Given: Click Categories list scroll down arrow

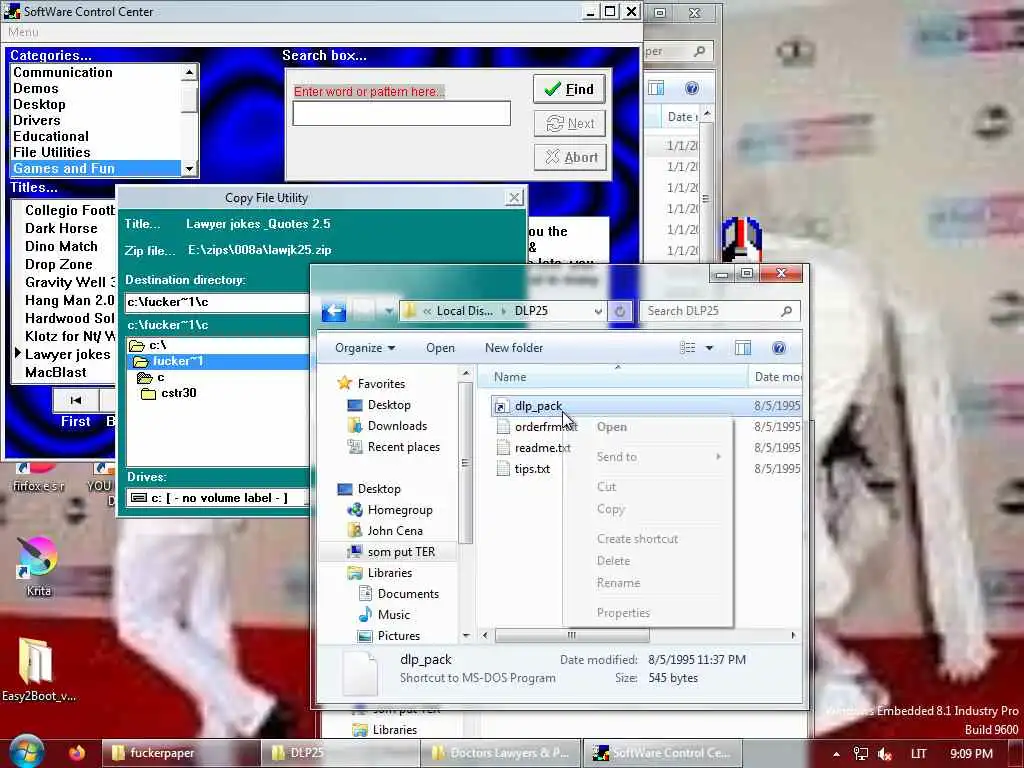Looking at the screenshot, I should point(189,169).
